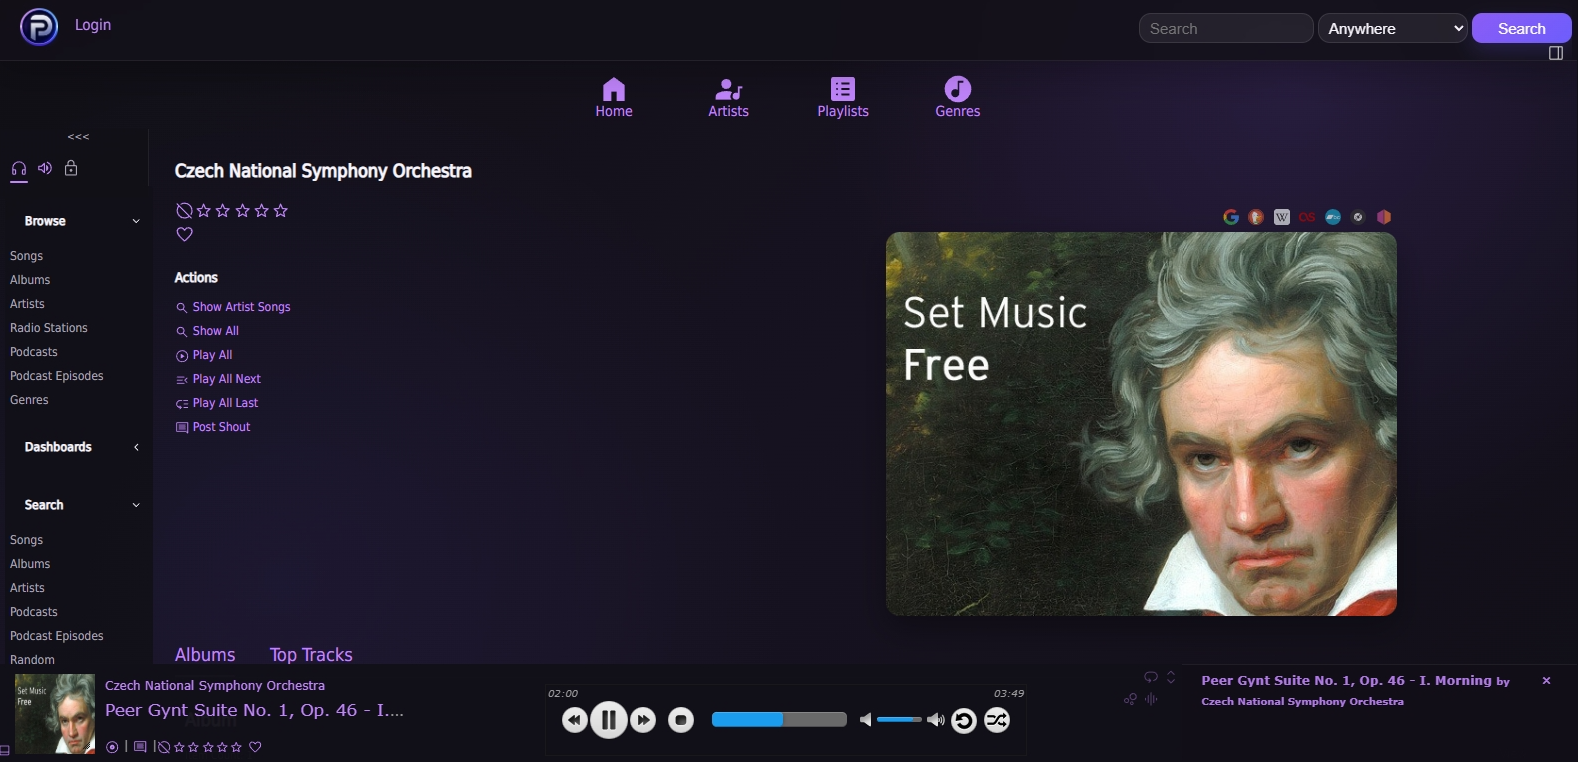Skip to previous track in player

pyautogui.click(x=575, y=720)
